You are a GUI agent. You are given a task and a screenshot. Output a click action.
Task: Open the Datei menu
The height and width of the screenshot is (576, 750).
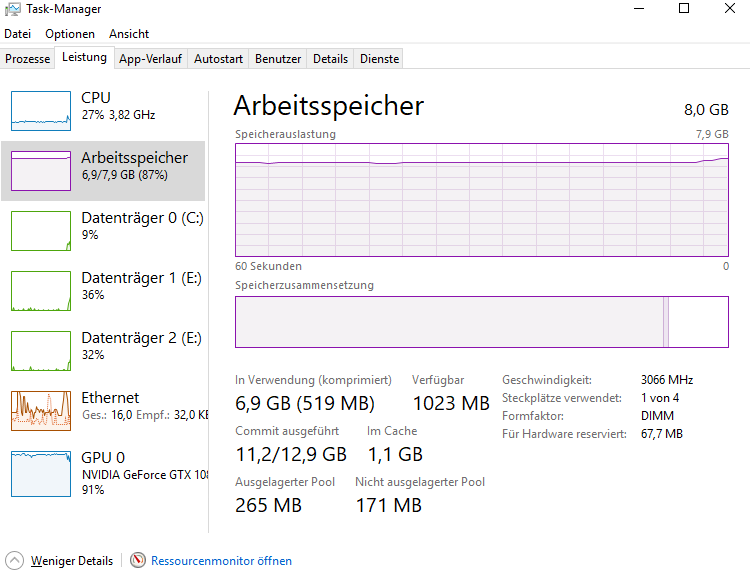[x=18, y=34]
